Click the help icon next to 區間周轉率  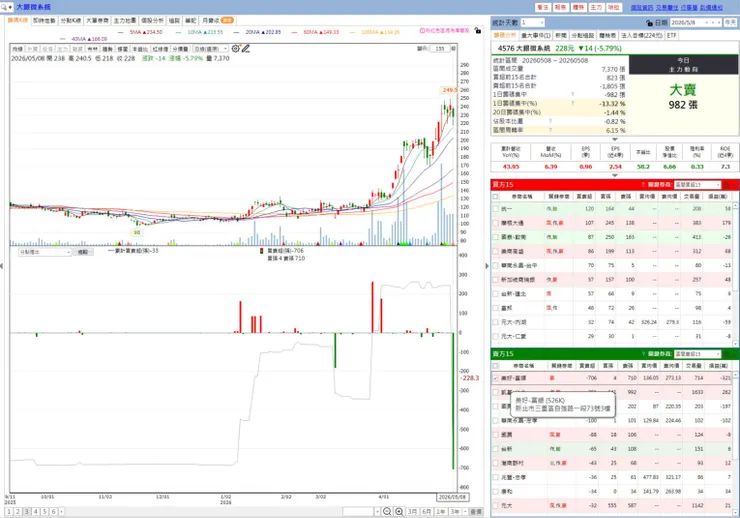click(550, 130)
